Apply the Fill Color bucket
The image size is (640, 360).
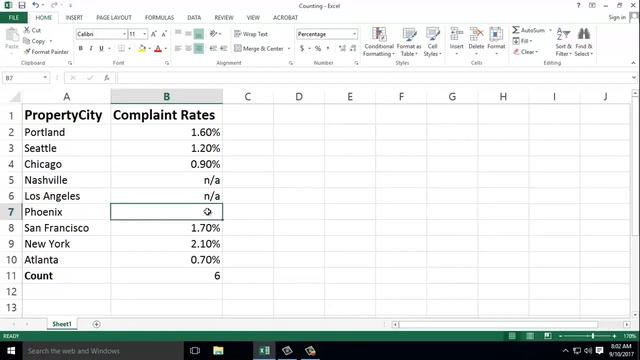point(142,49)
